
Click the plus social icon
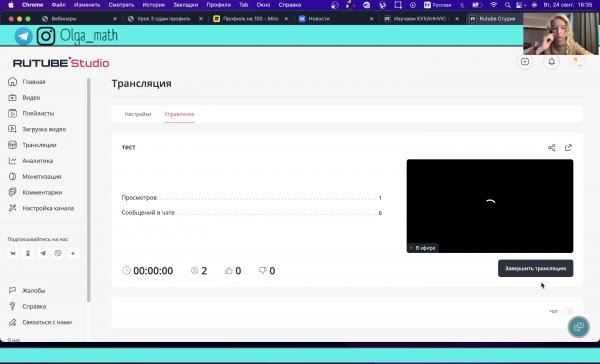pos(73,253)
